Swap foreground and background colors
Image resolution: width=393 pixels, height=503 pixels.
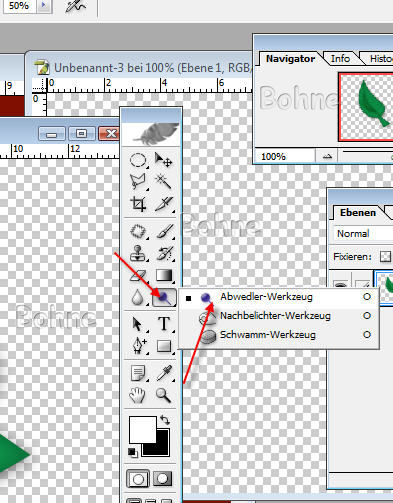[x=165, y=420]
